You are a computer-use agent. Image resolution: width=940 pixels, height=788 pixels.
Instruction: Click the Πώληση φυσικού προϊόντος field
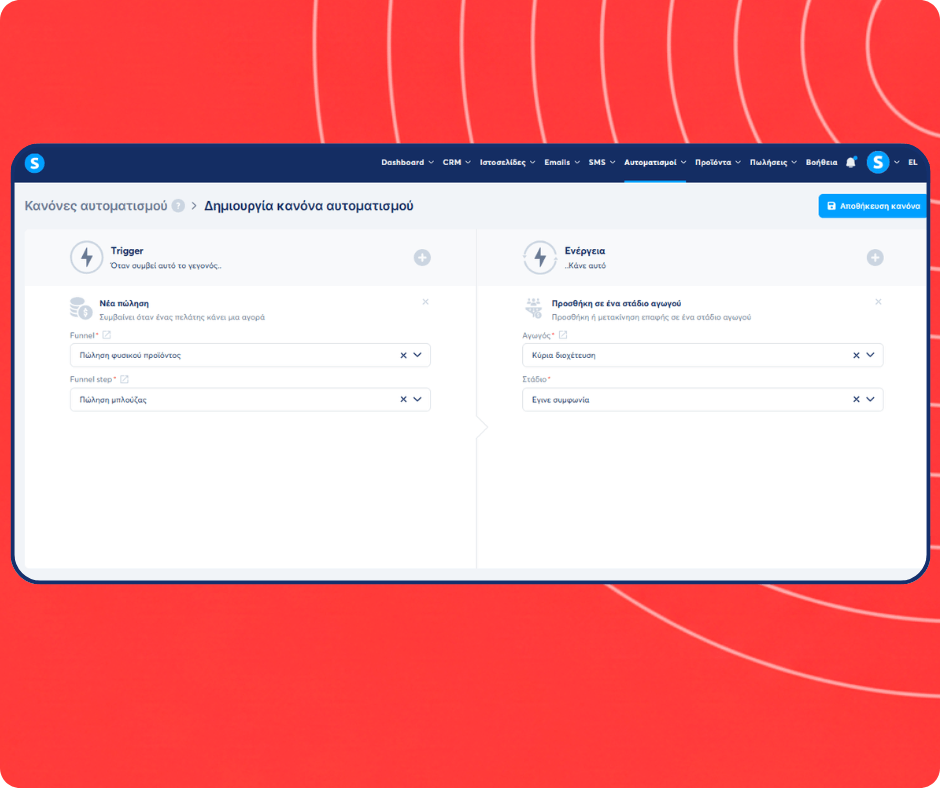pos(250,355)
